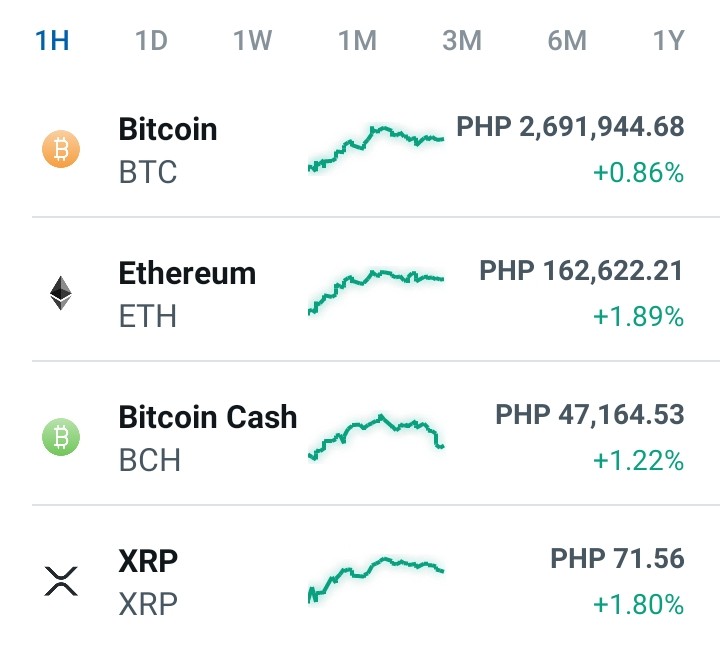Switch to the 1D time range
The height and width of the screenshot is (669, 720).
[x=152, y=40]
